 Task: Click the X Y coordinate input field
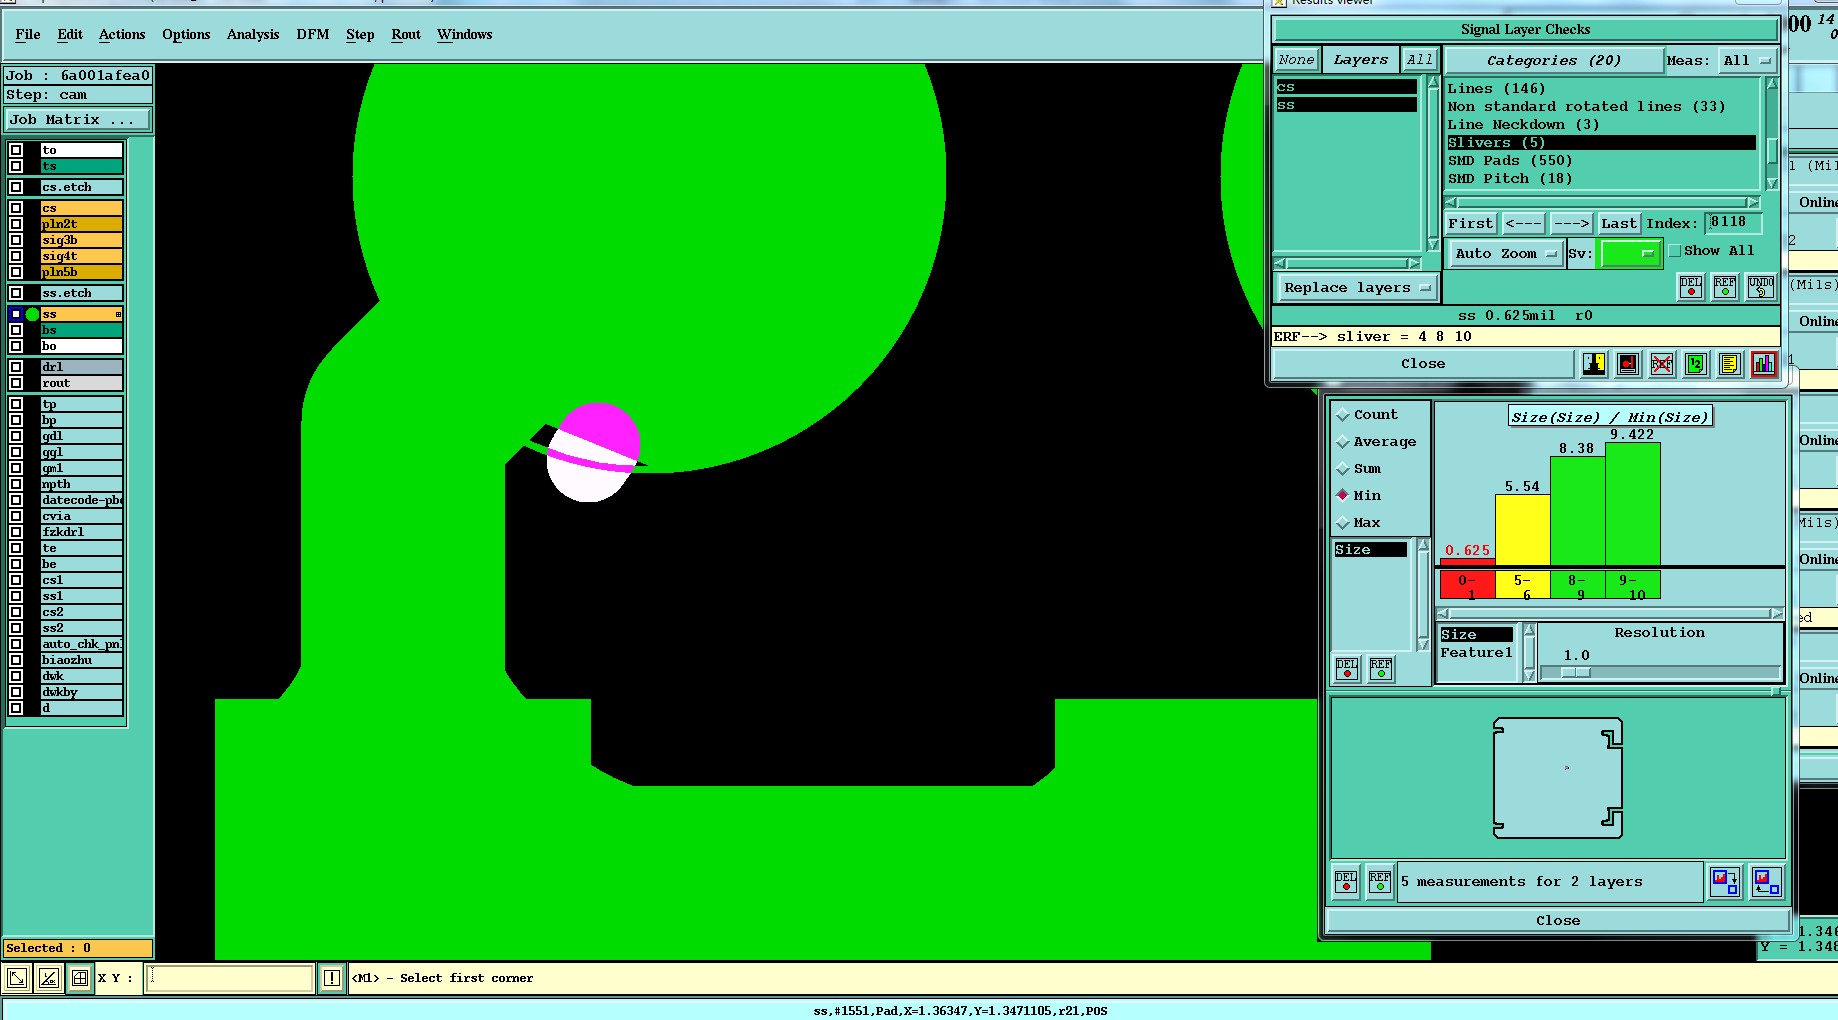pyautogui.click(x=231, y=978)
